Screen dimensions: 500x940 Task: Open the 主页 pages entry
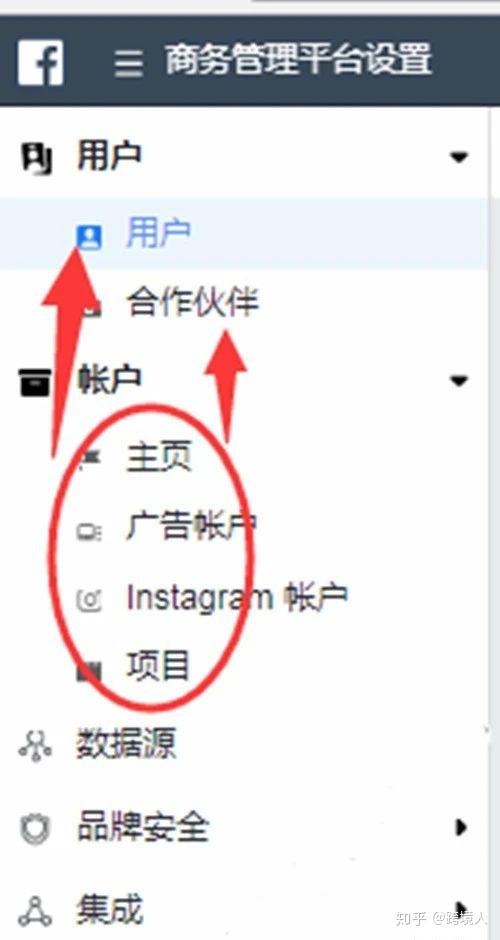tap(159, 459)
